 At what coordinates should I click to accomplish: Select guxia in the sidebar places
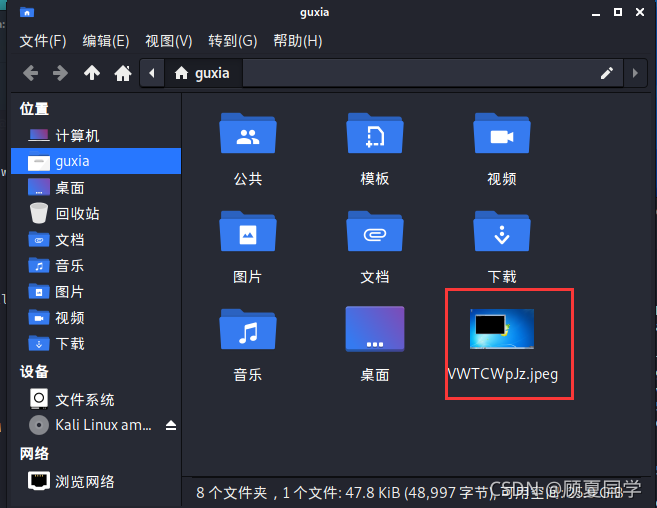pyautogui.click(x=96, y=161)
